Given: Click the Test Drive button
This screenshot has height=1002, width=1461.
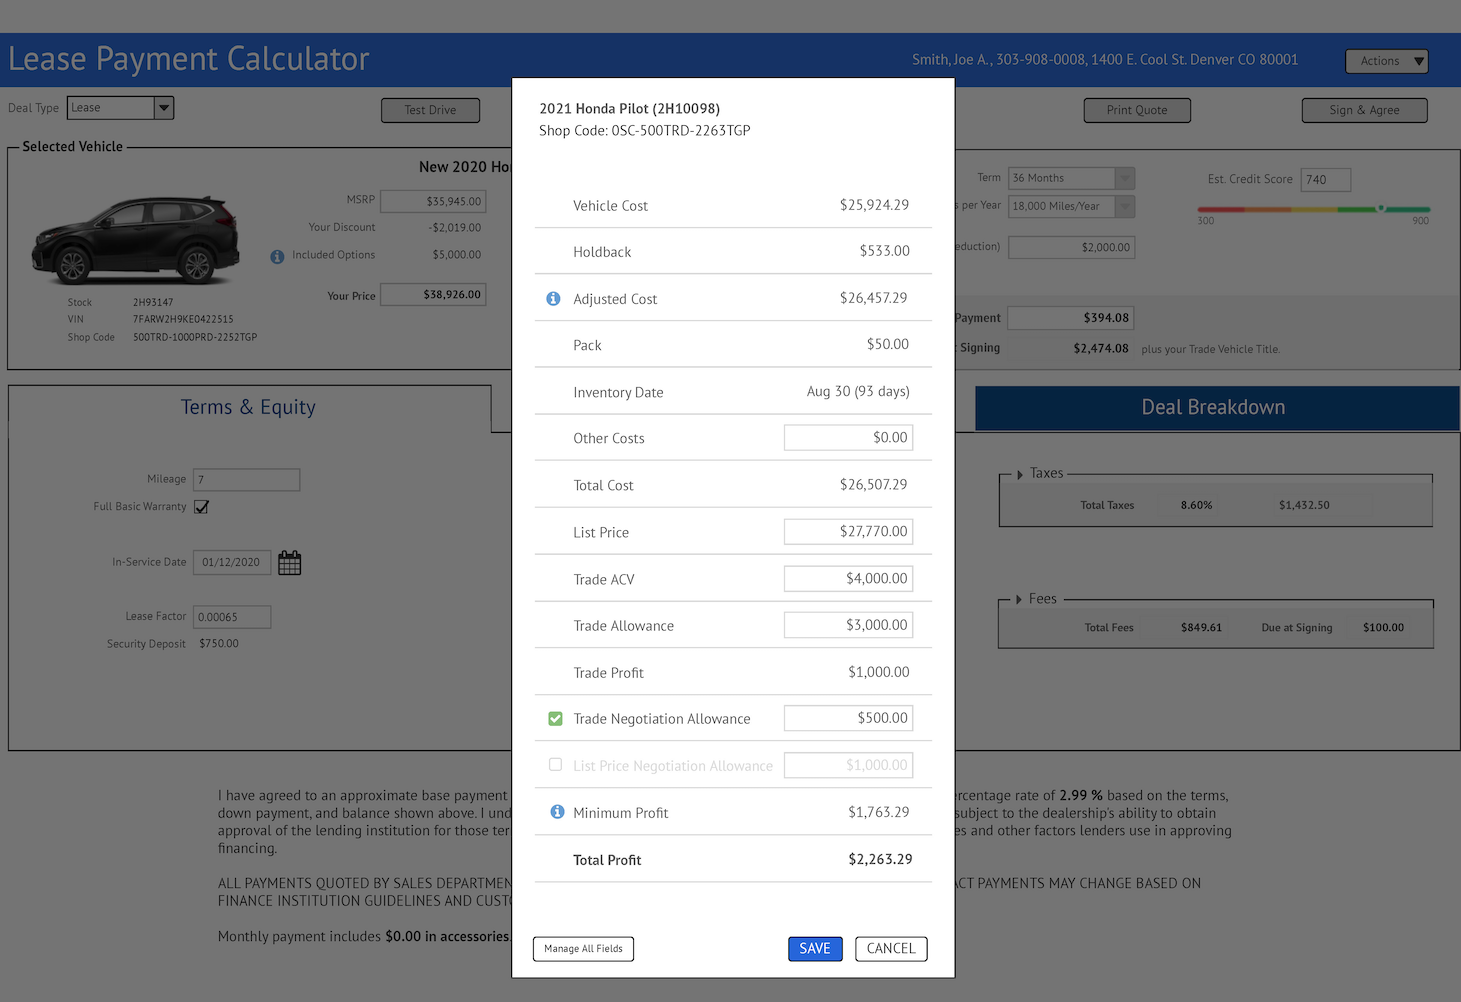Looking at the screenshot, I should (430, 110).
